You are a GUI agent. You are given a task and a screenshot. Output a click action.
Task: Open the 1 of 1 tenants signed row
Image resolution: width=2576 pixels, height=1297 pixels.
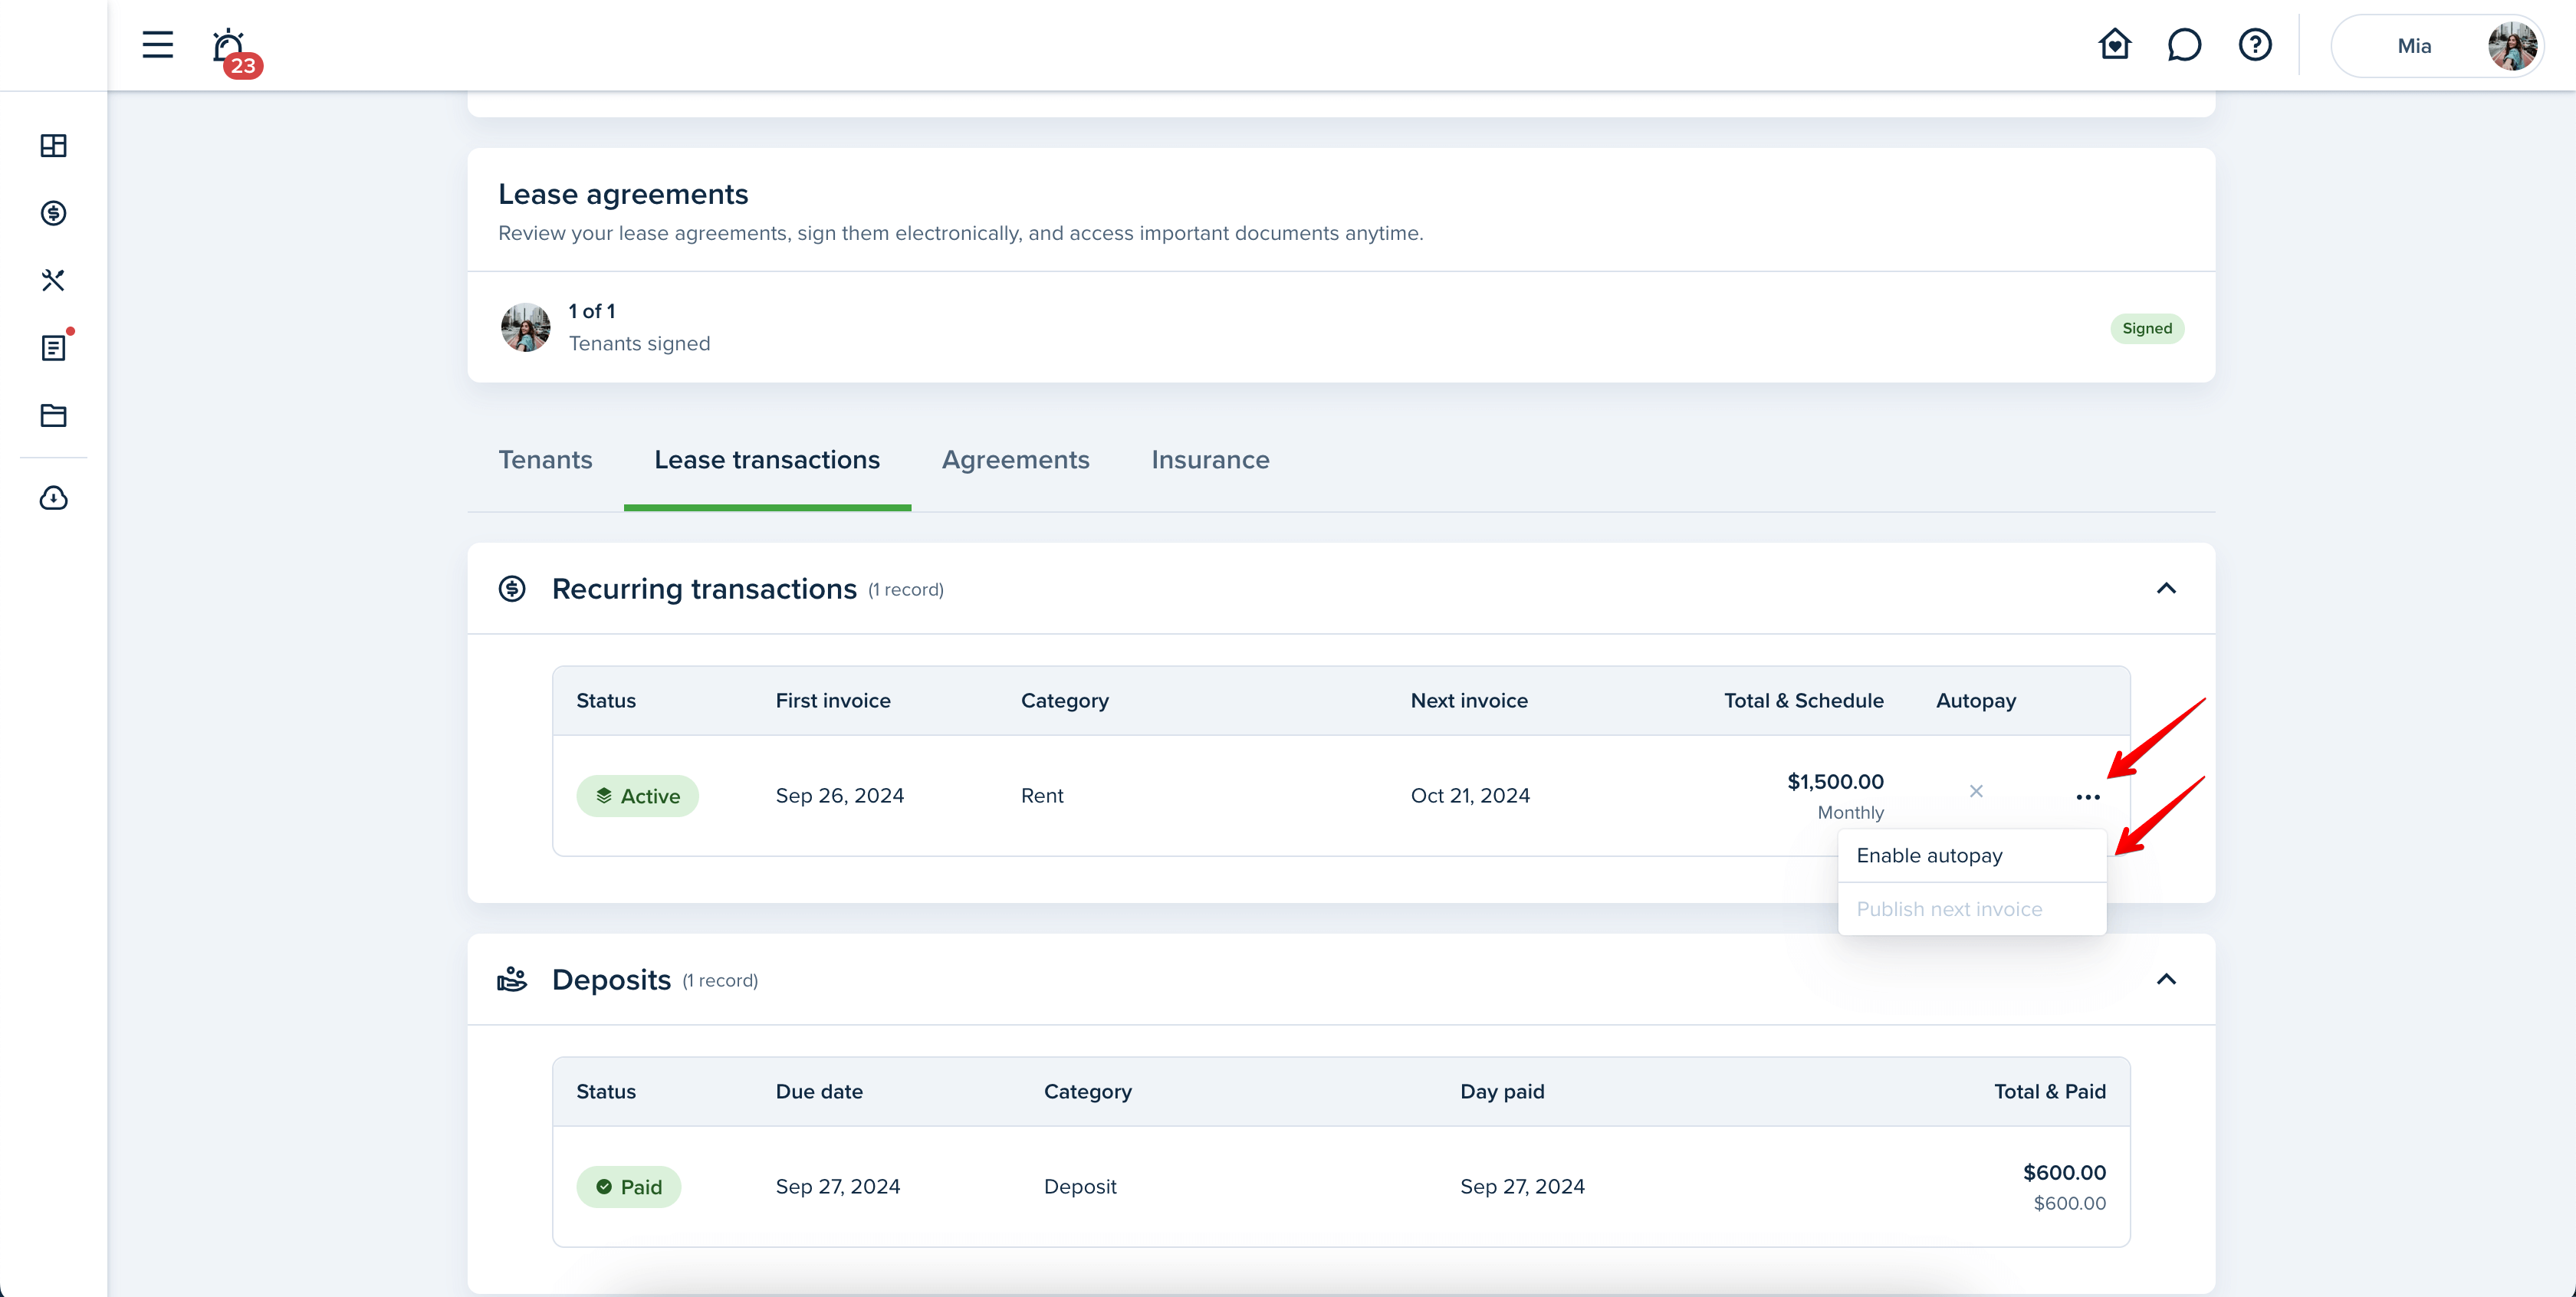(1341, 327)
